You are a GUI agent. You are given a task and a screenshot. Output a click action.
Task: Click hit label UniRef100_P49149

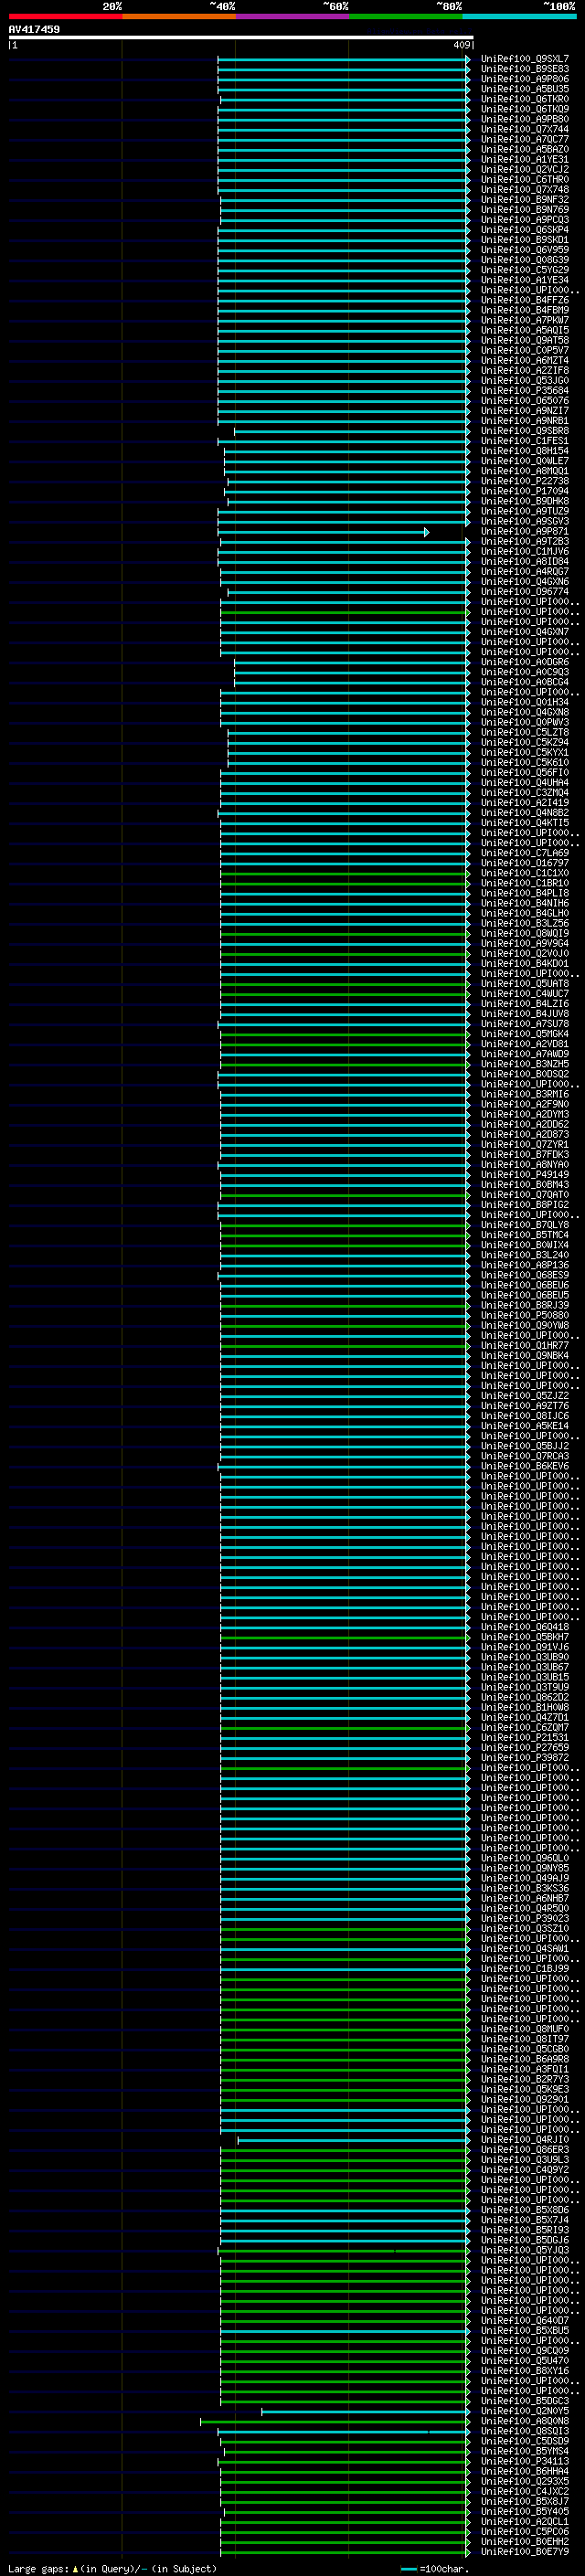tap(525, 1174)
